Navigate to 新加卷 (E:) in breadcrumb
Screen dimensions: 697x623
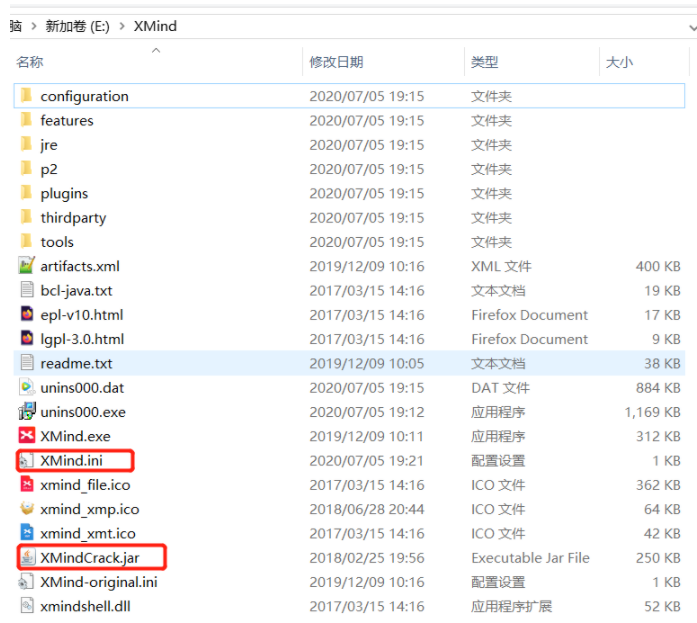(x=77, y=26)
